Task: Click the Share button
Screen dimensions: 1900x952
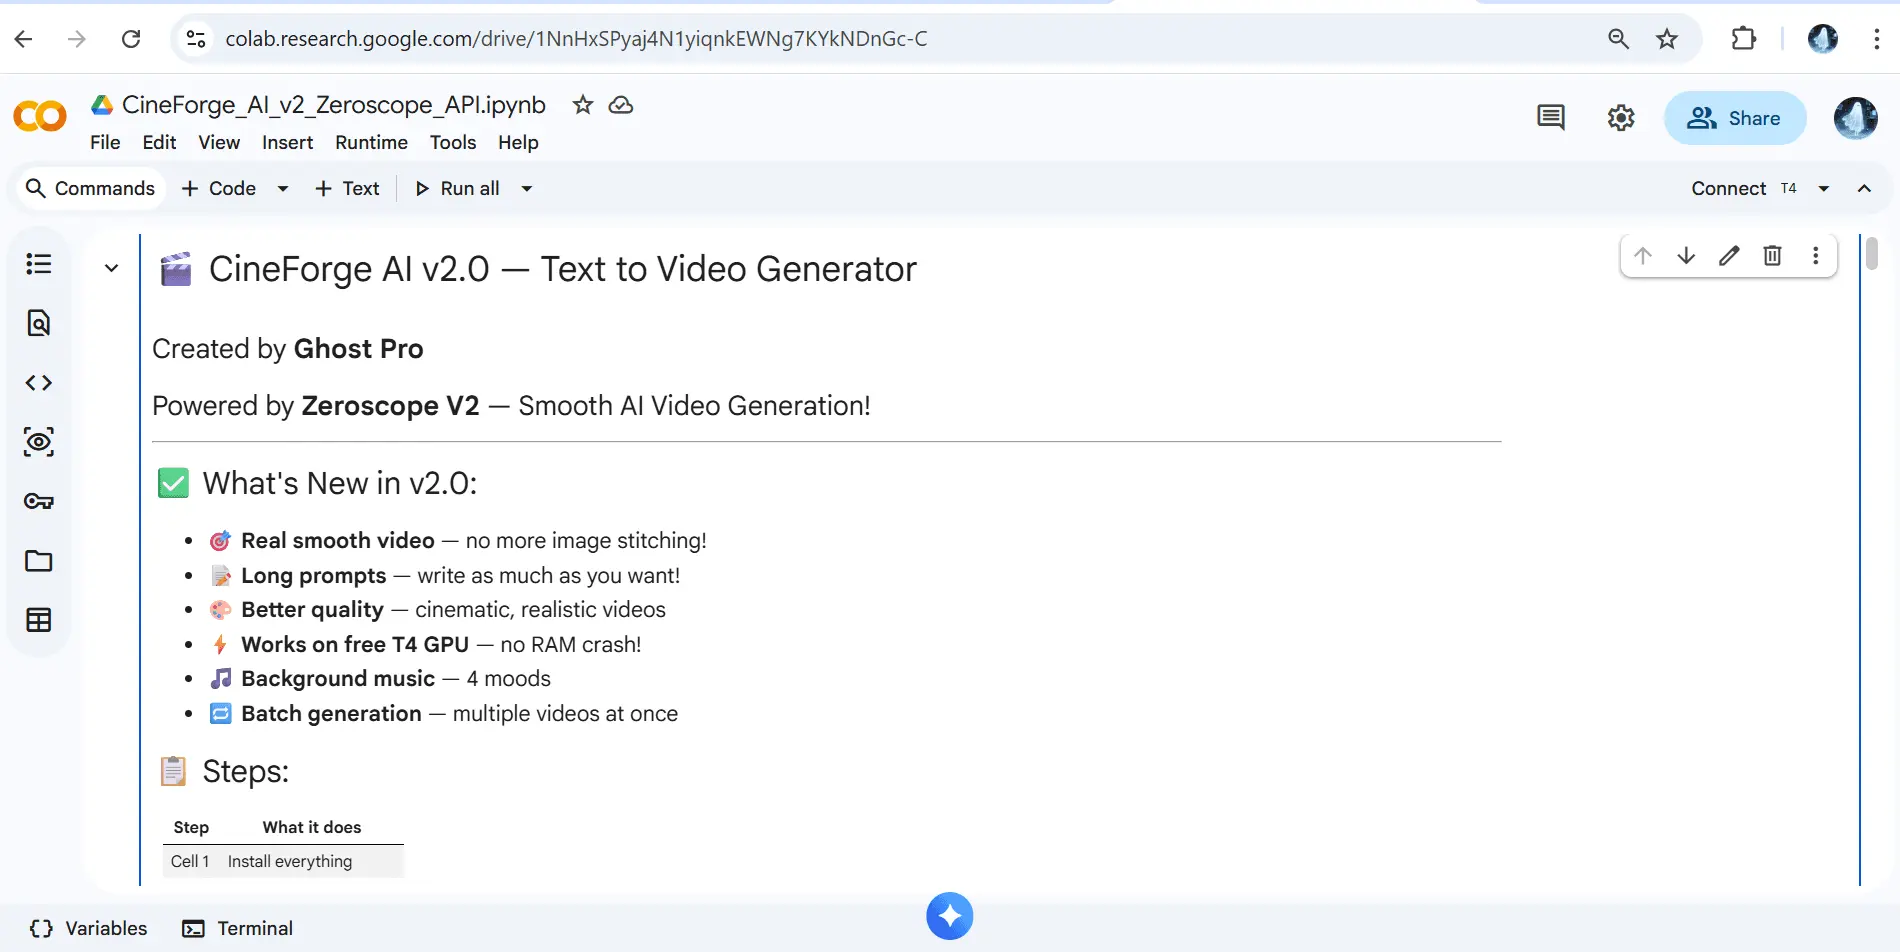Action: click(x=1735, y=118)
